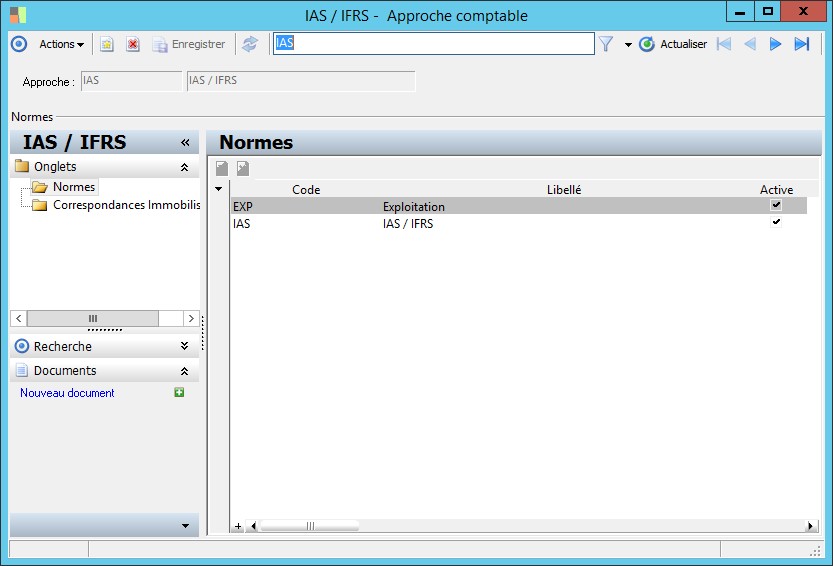The width and height of the screenshot is (833, 566).
Task: Click the first grid toolbar icon above Code
Action: pyautogui.click(x=222, y=168)
